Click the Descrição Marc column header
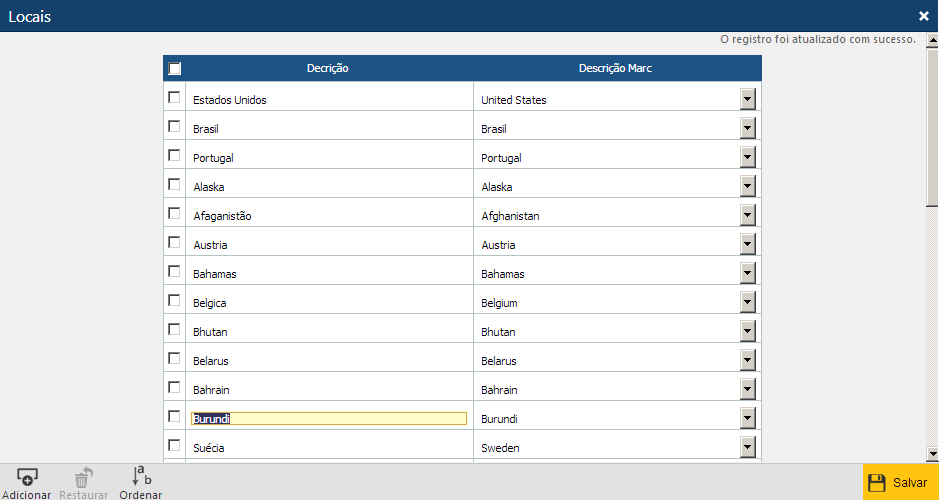This screenshot has width=939, height=504. tap(616, 68)
